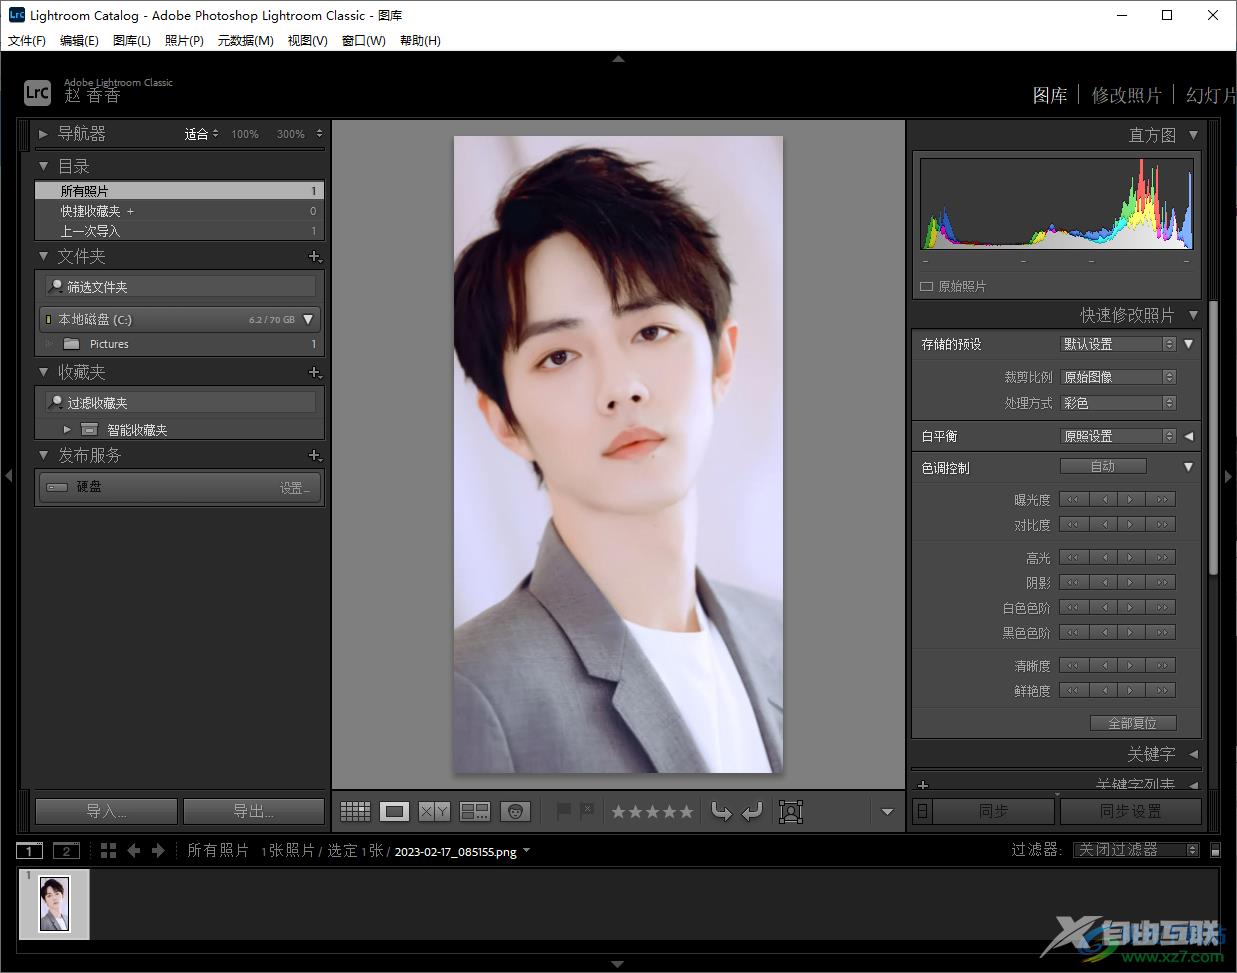
Task: Click the 导出... button
Action: pos(254,811)
